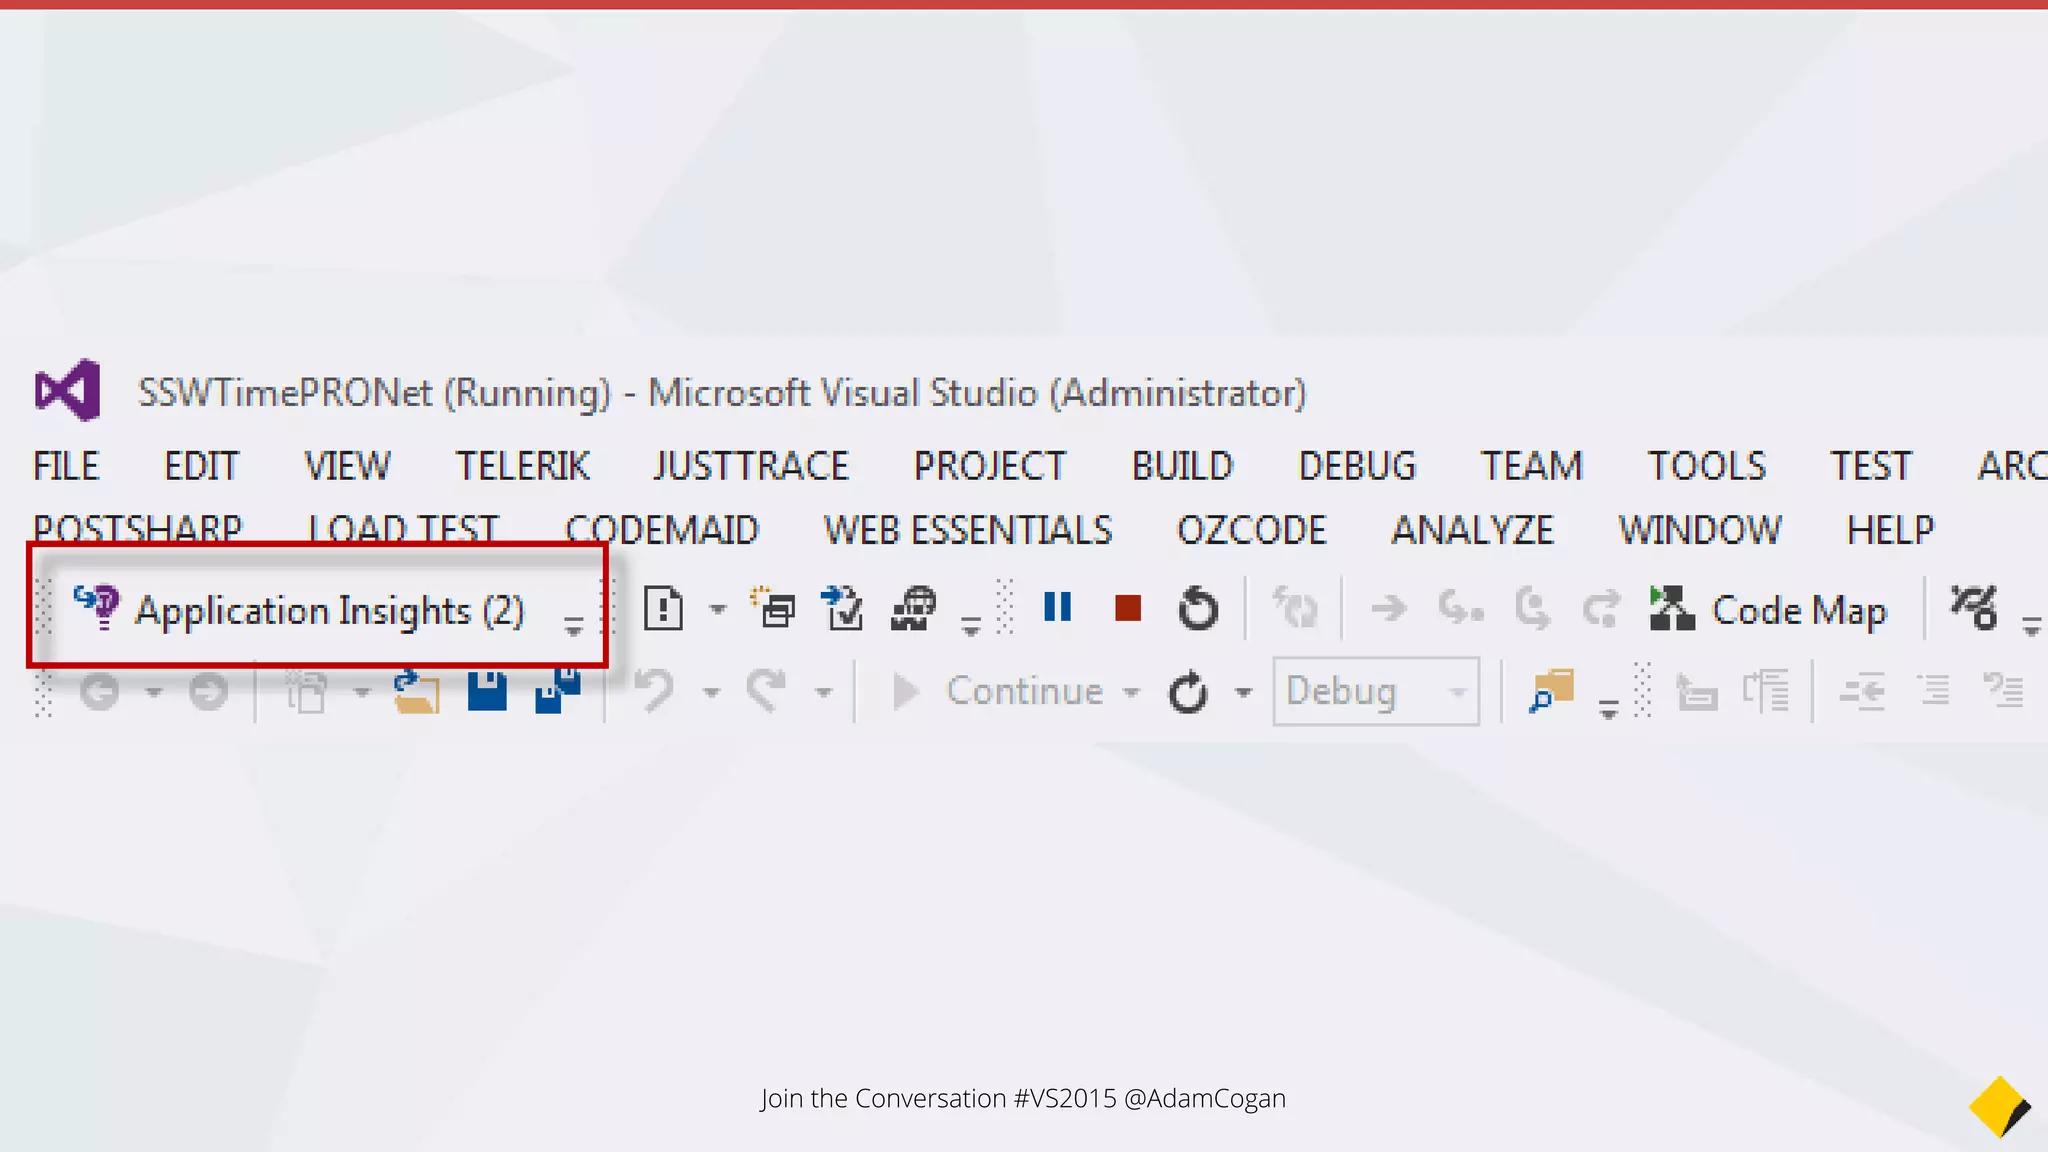This screenshot has width=2048, height=1152.
Task: Open the DEBUG menu
Action: coord(1357,466)
